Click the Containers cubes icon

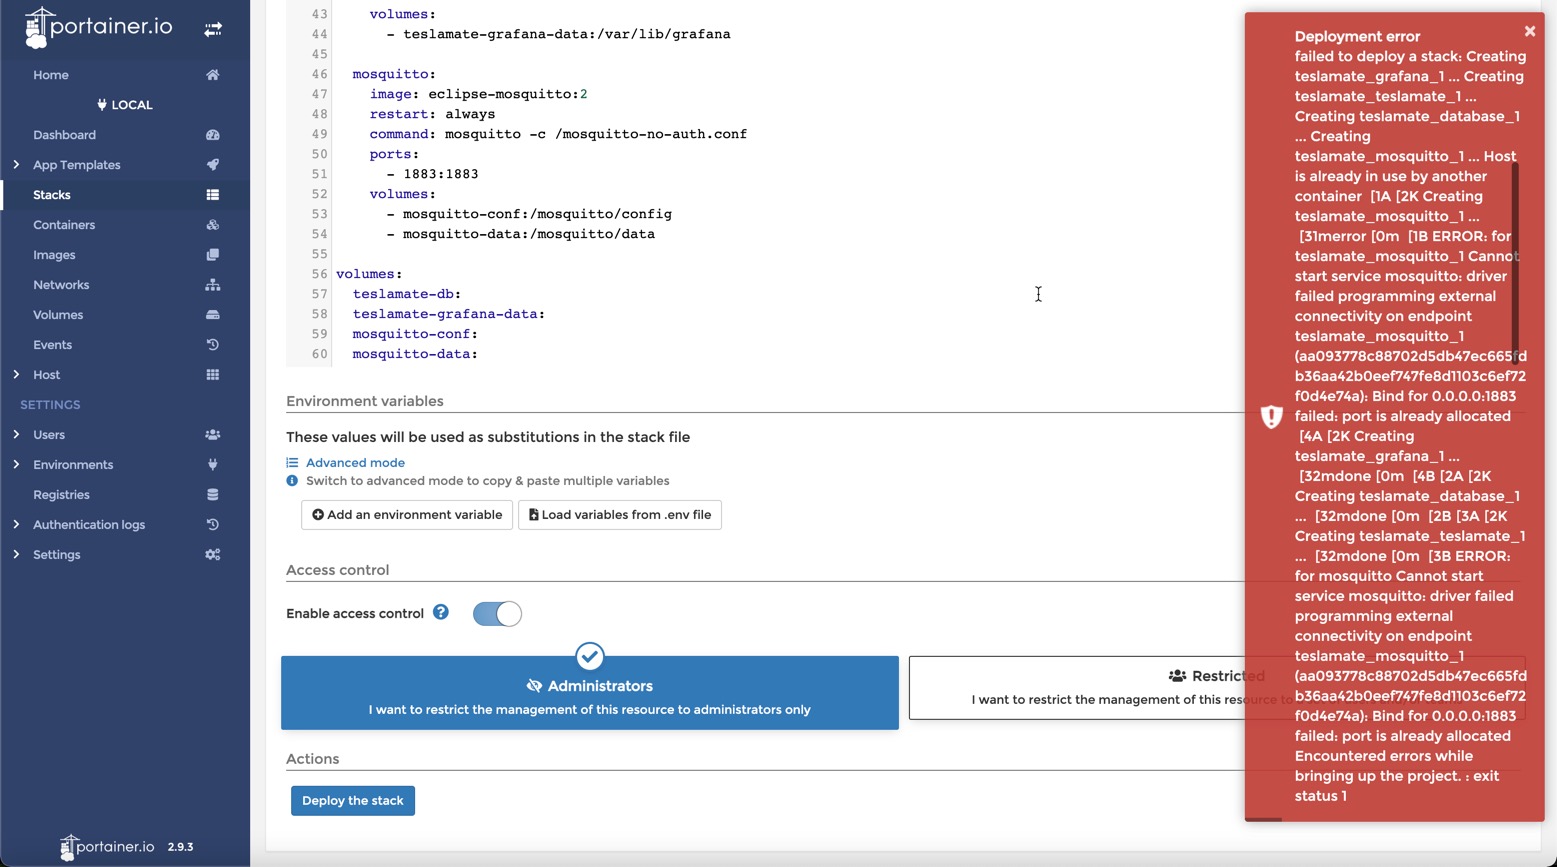pyautogui.click(x=213, y=225)
